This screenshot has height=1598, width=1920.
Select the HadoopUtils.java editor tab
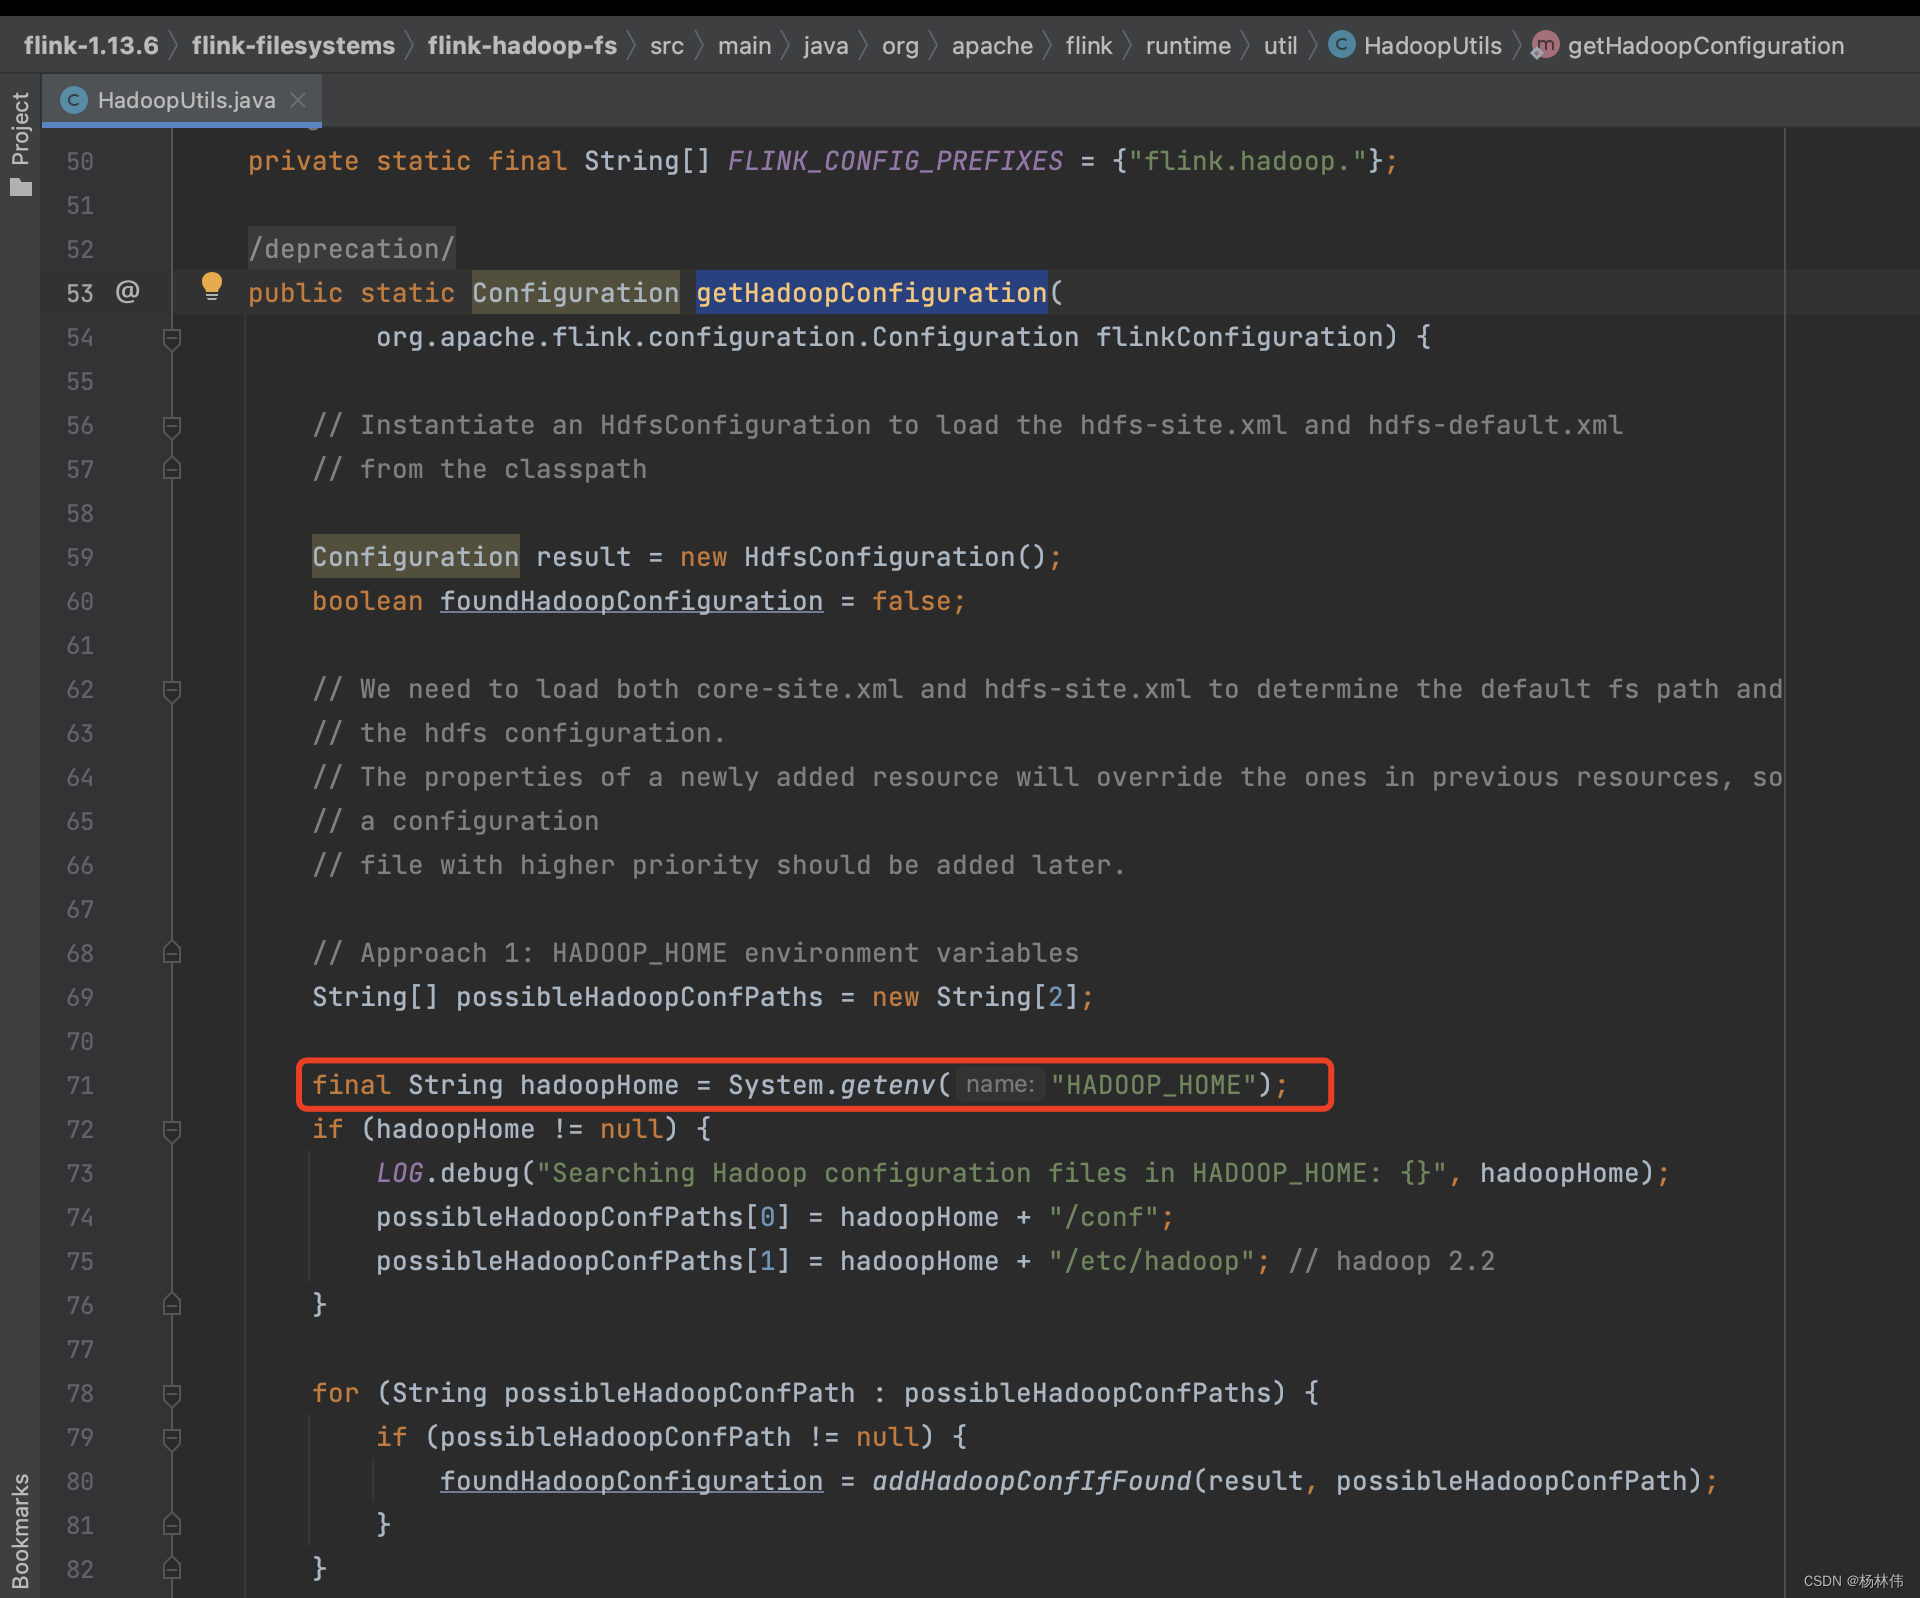186,100
